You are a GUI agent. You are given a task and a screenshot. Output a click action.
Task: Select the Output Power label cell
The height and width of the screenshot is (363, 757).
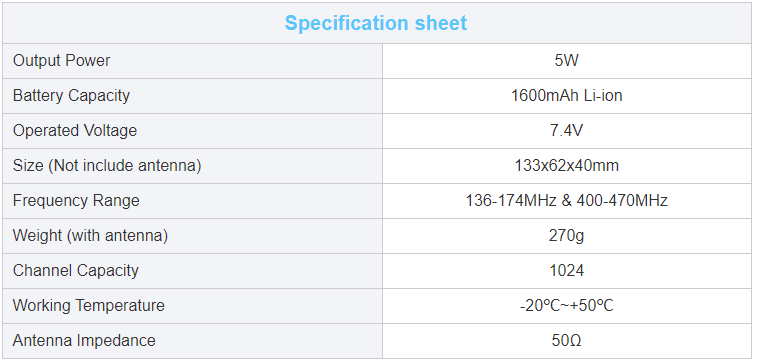point(193,61)
